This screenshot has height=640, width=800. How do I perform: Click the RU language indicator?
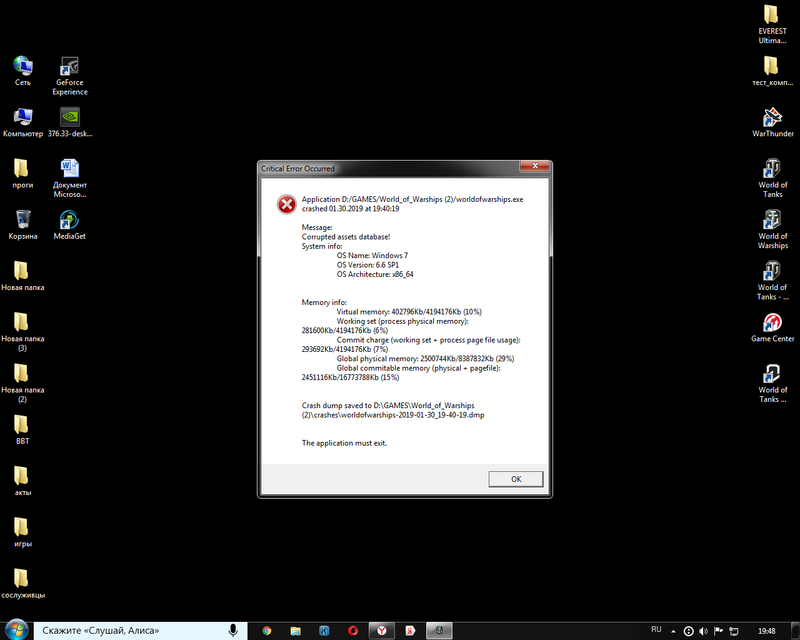656,630
